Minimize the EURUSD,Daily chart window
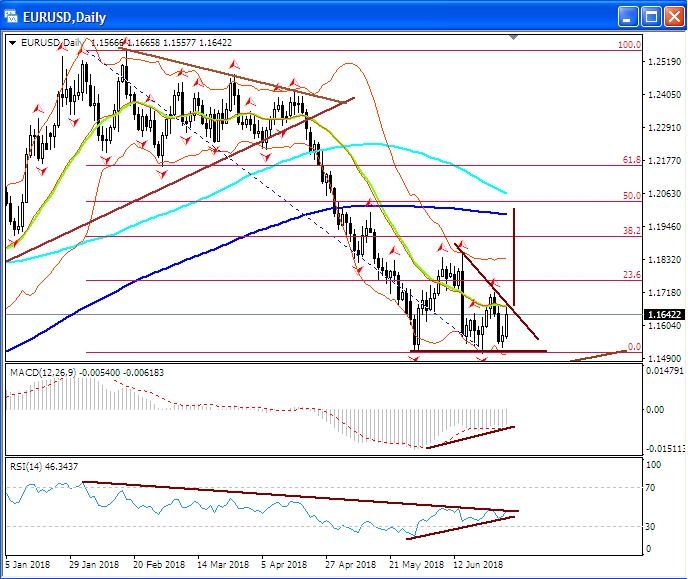Viewport: 688px width, 579px height. [x=627, y=15]
